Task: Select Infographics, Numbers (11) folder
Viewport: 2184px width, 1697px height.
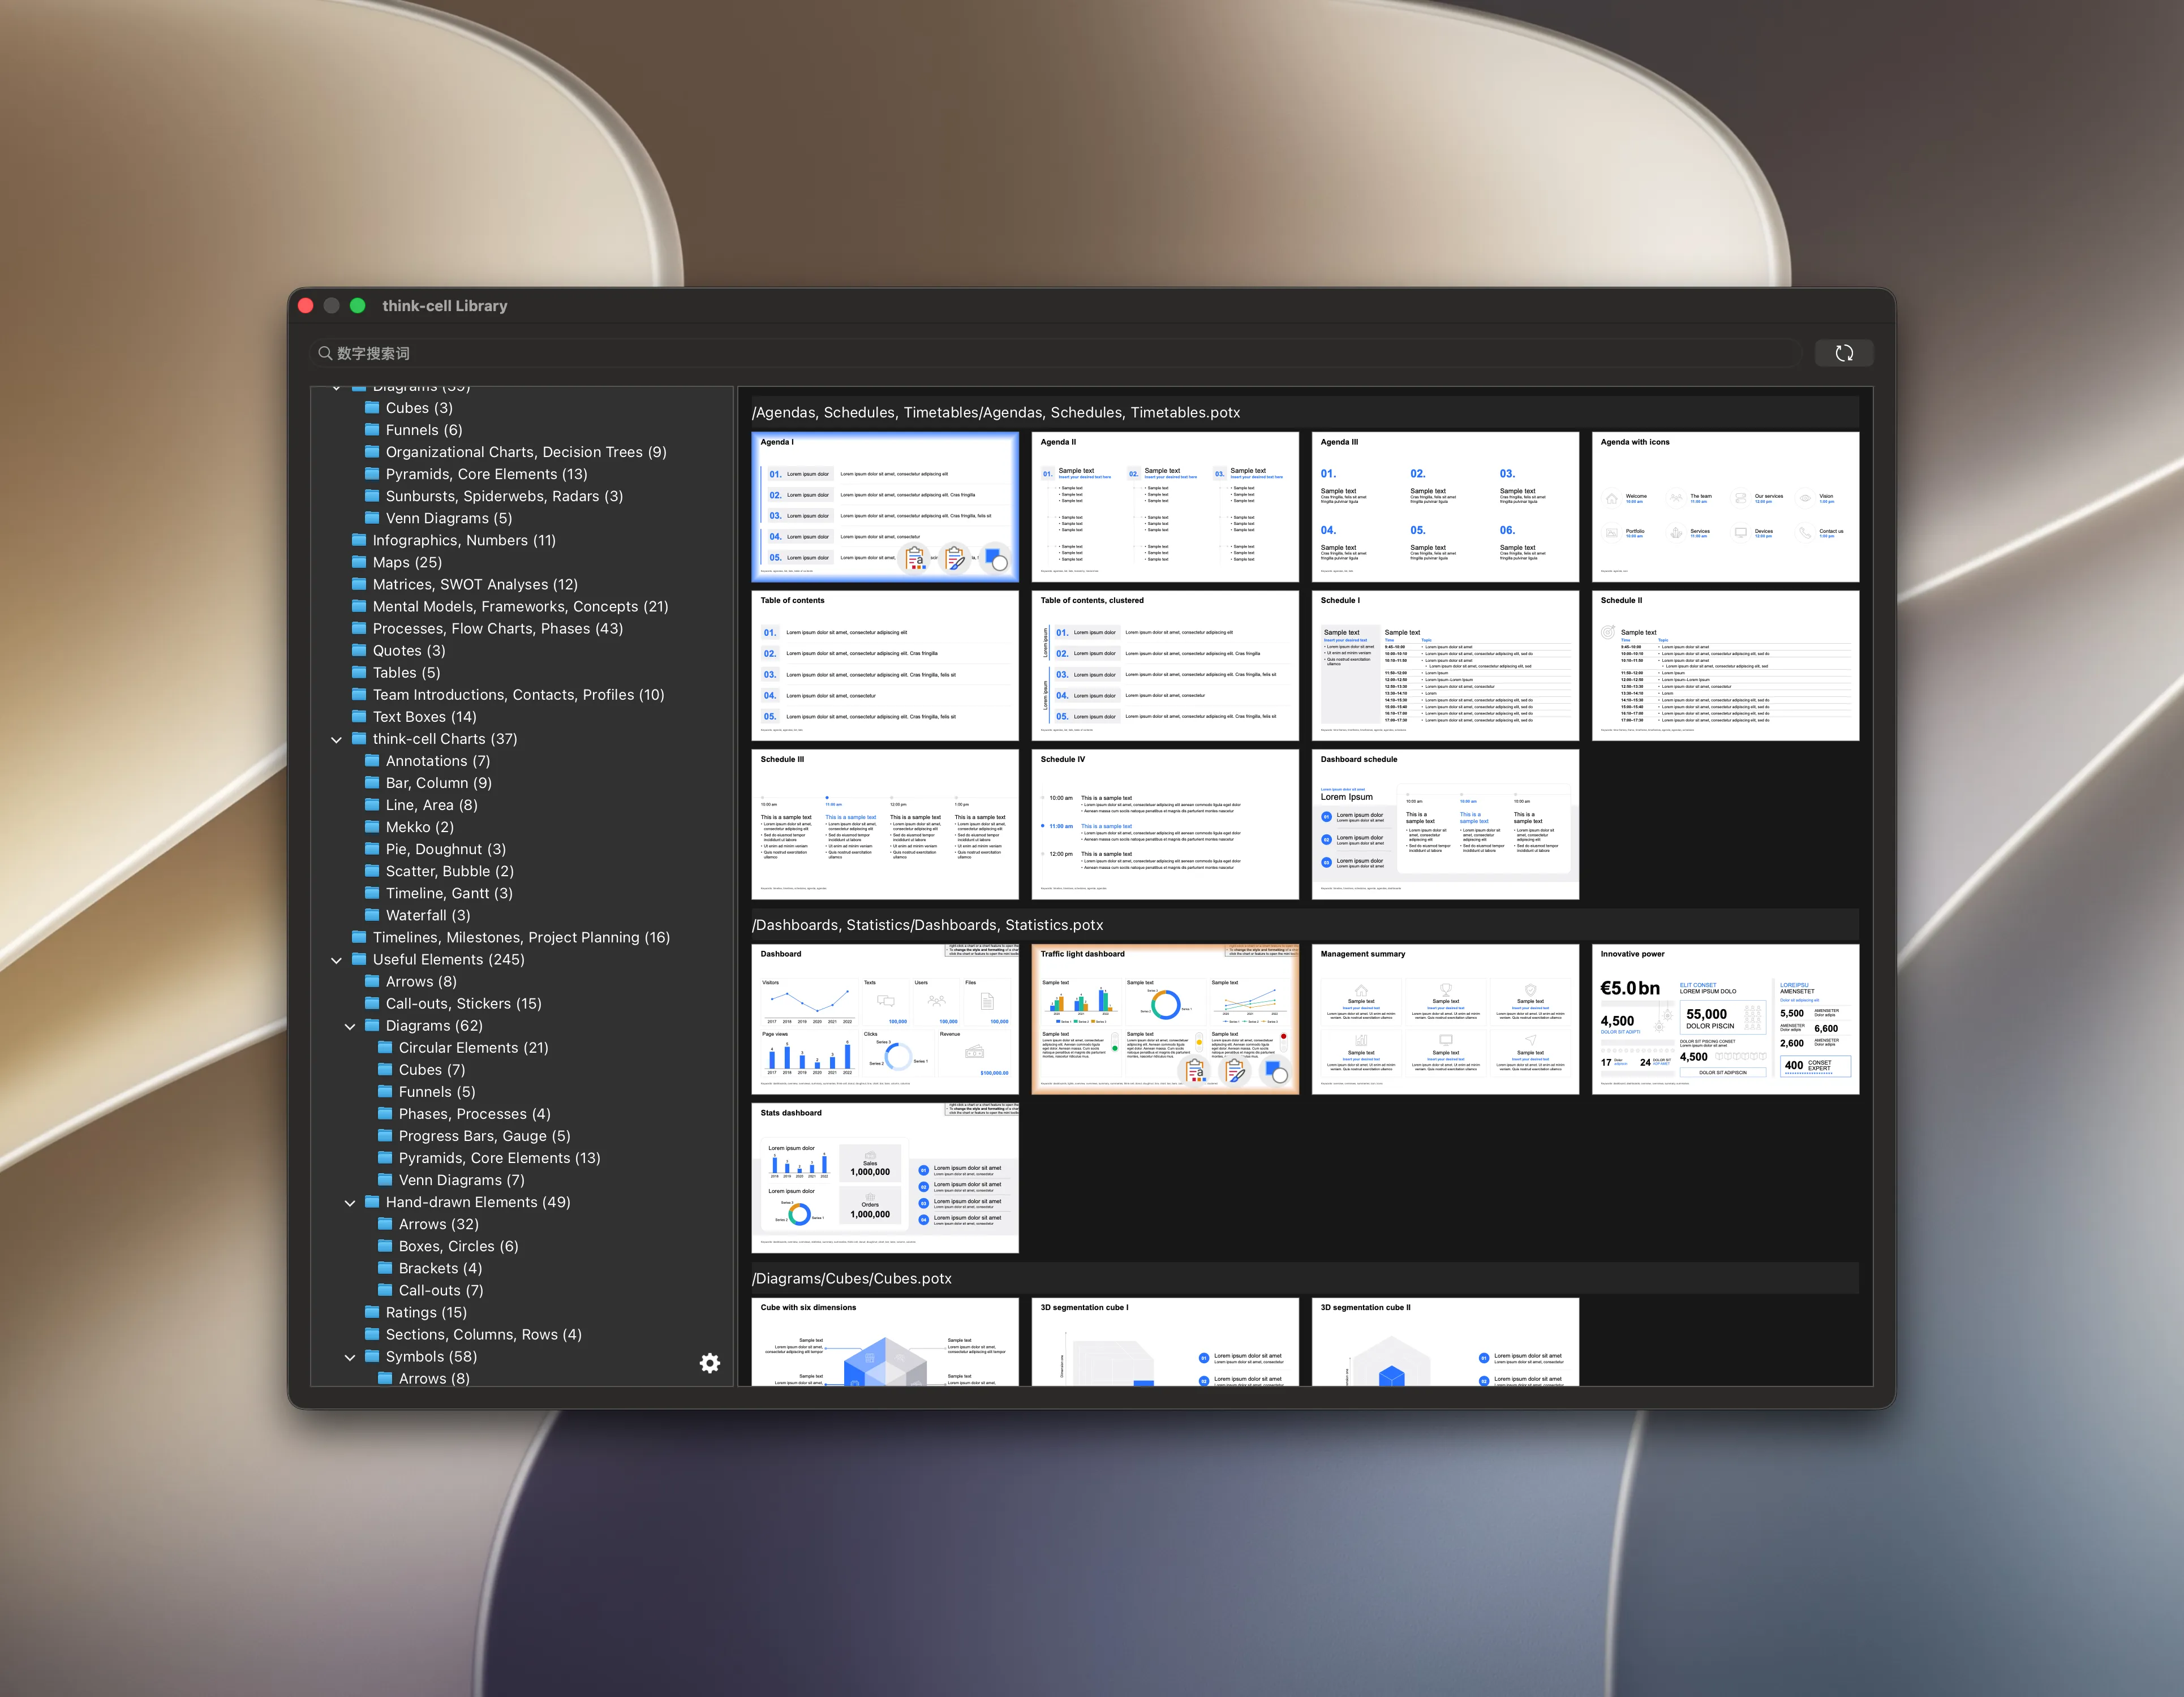Action: point(464,540)
